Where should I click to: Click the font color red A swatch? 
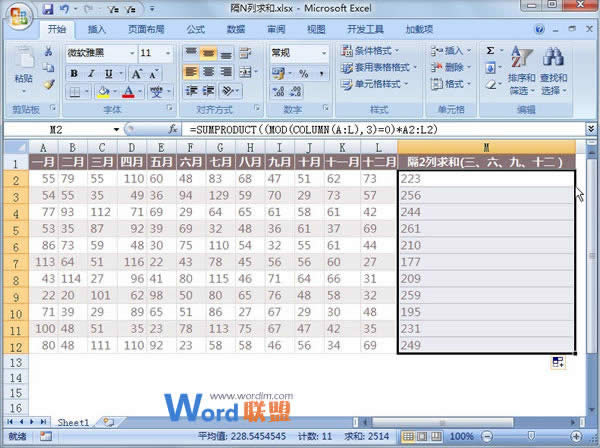tap(128, 92)
